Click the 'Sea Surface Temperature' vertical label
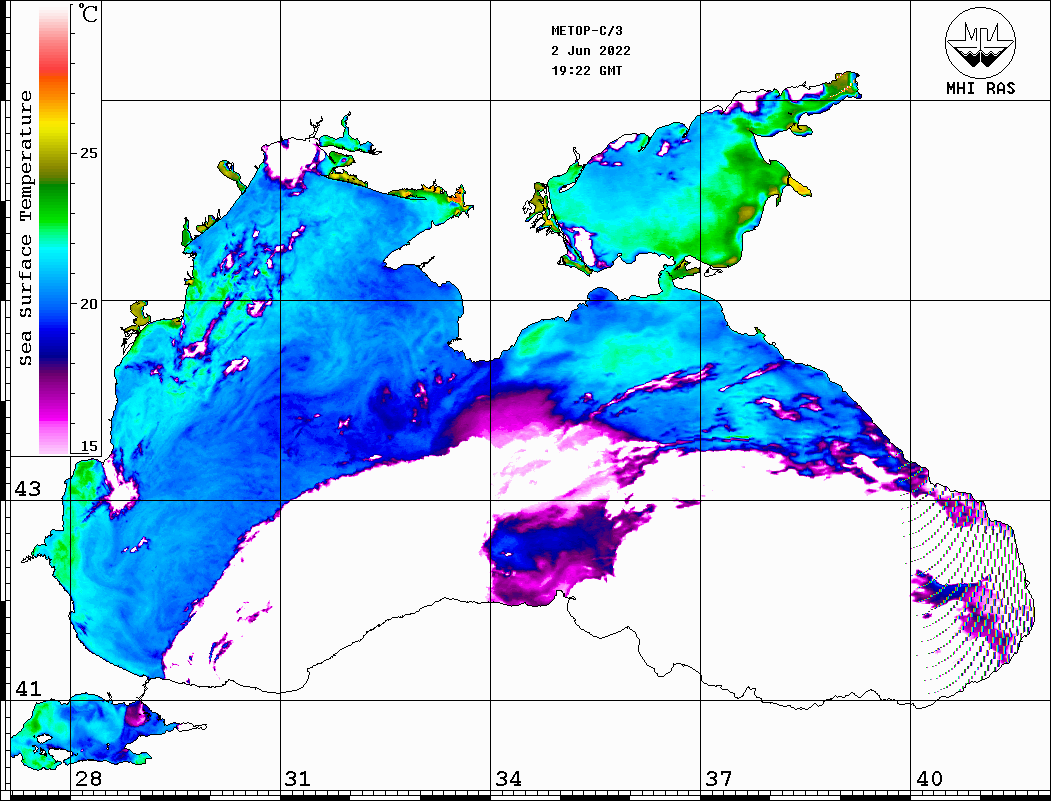1051x801 pixels. [25, 228]
